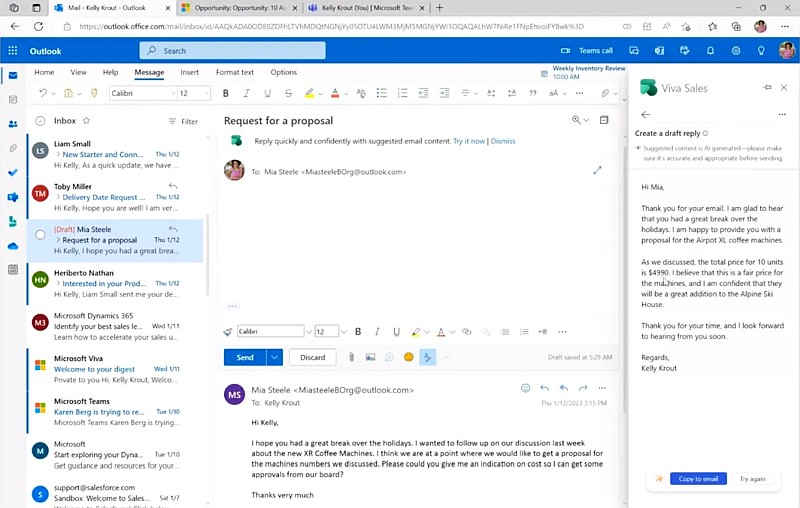Open the Insert ribbon tab
Image resolution: width=800 pixels, height=508 pixels.
(189, 72)
